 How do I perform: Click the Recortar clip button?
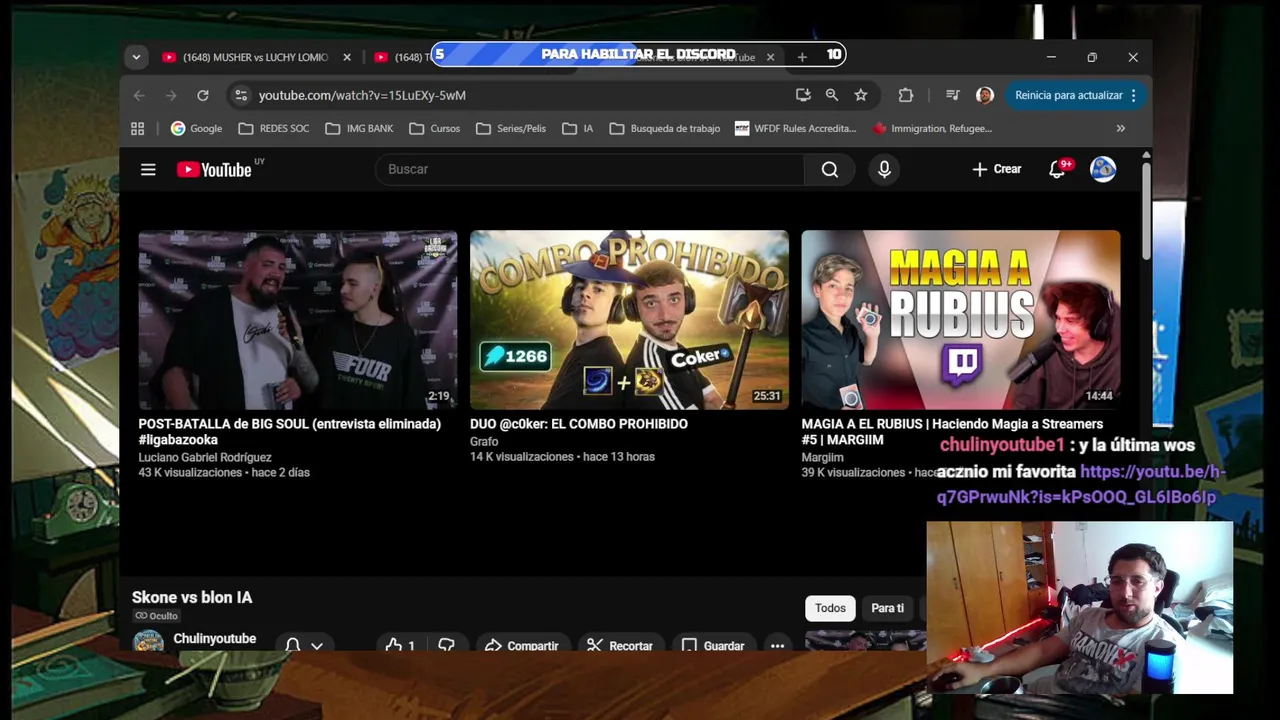click(620, 646)
